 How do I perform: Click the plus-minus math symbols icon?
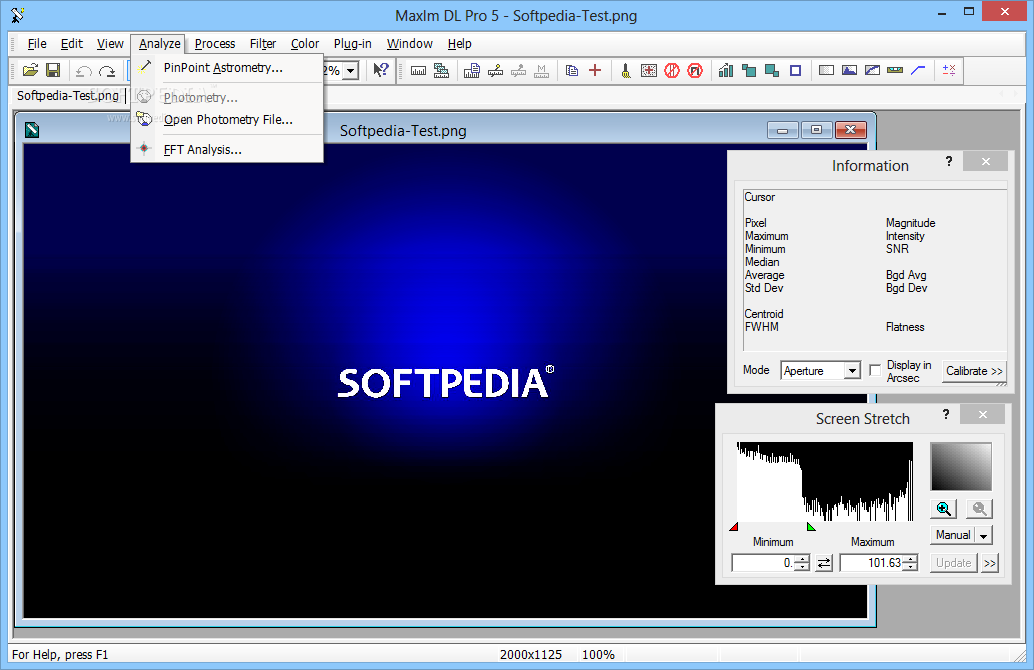pos(949,70)
